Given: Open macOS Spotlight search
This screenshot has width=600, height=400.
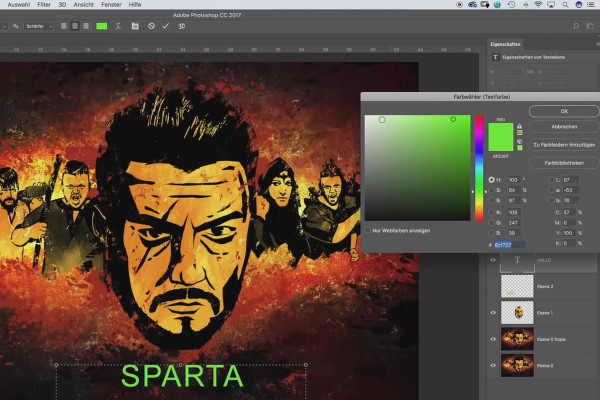Looking at the screenshot, I should (565, 5).
